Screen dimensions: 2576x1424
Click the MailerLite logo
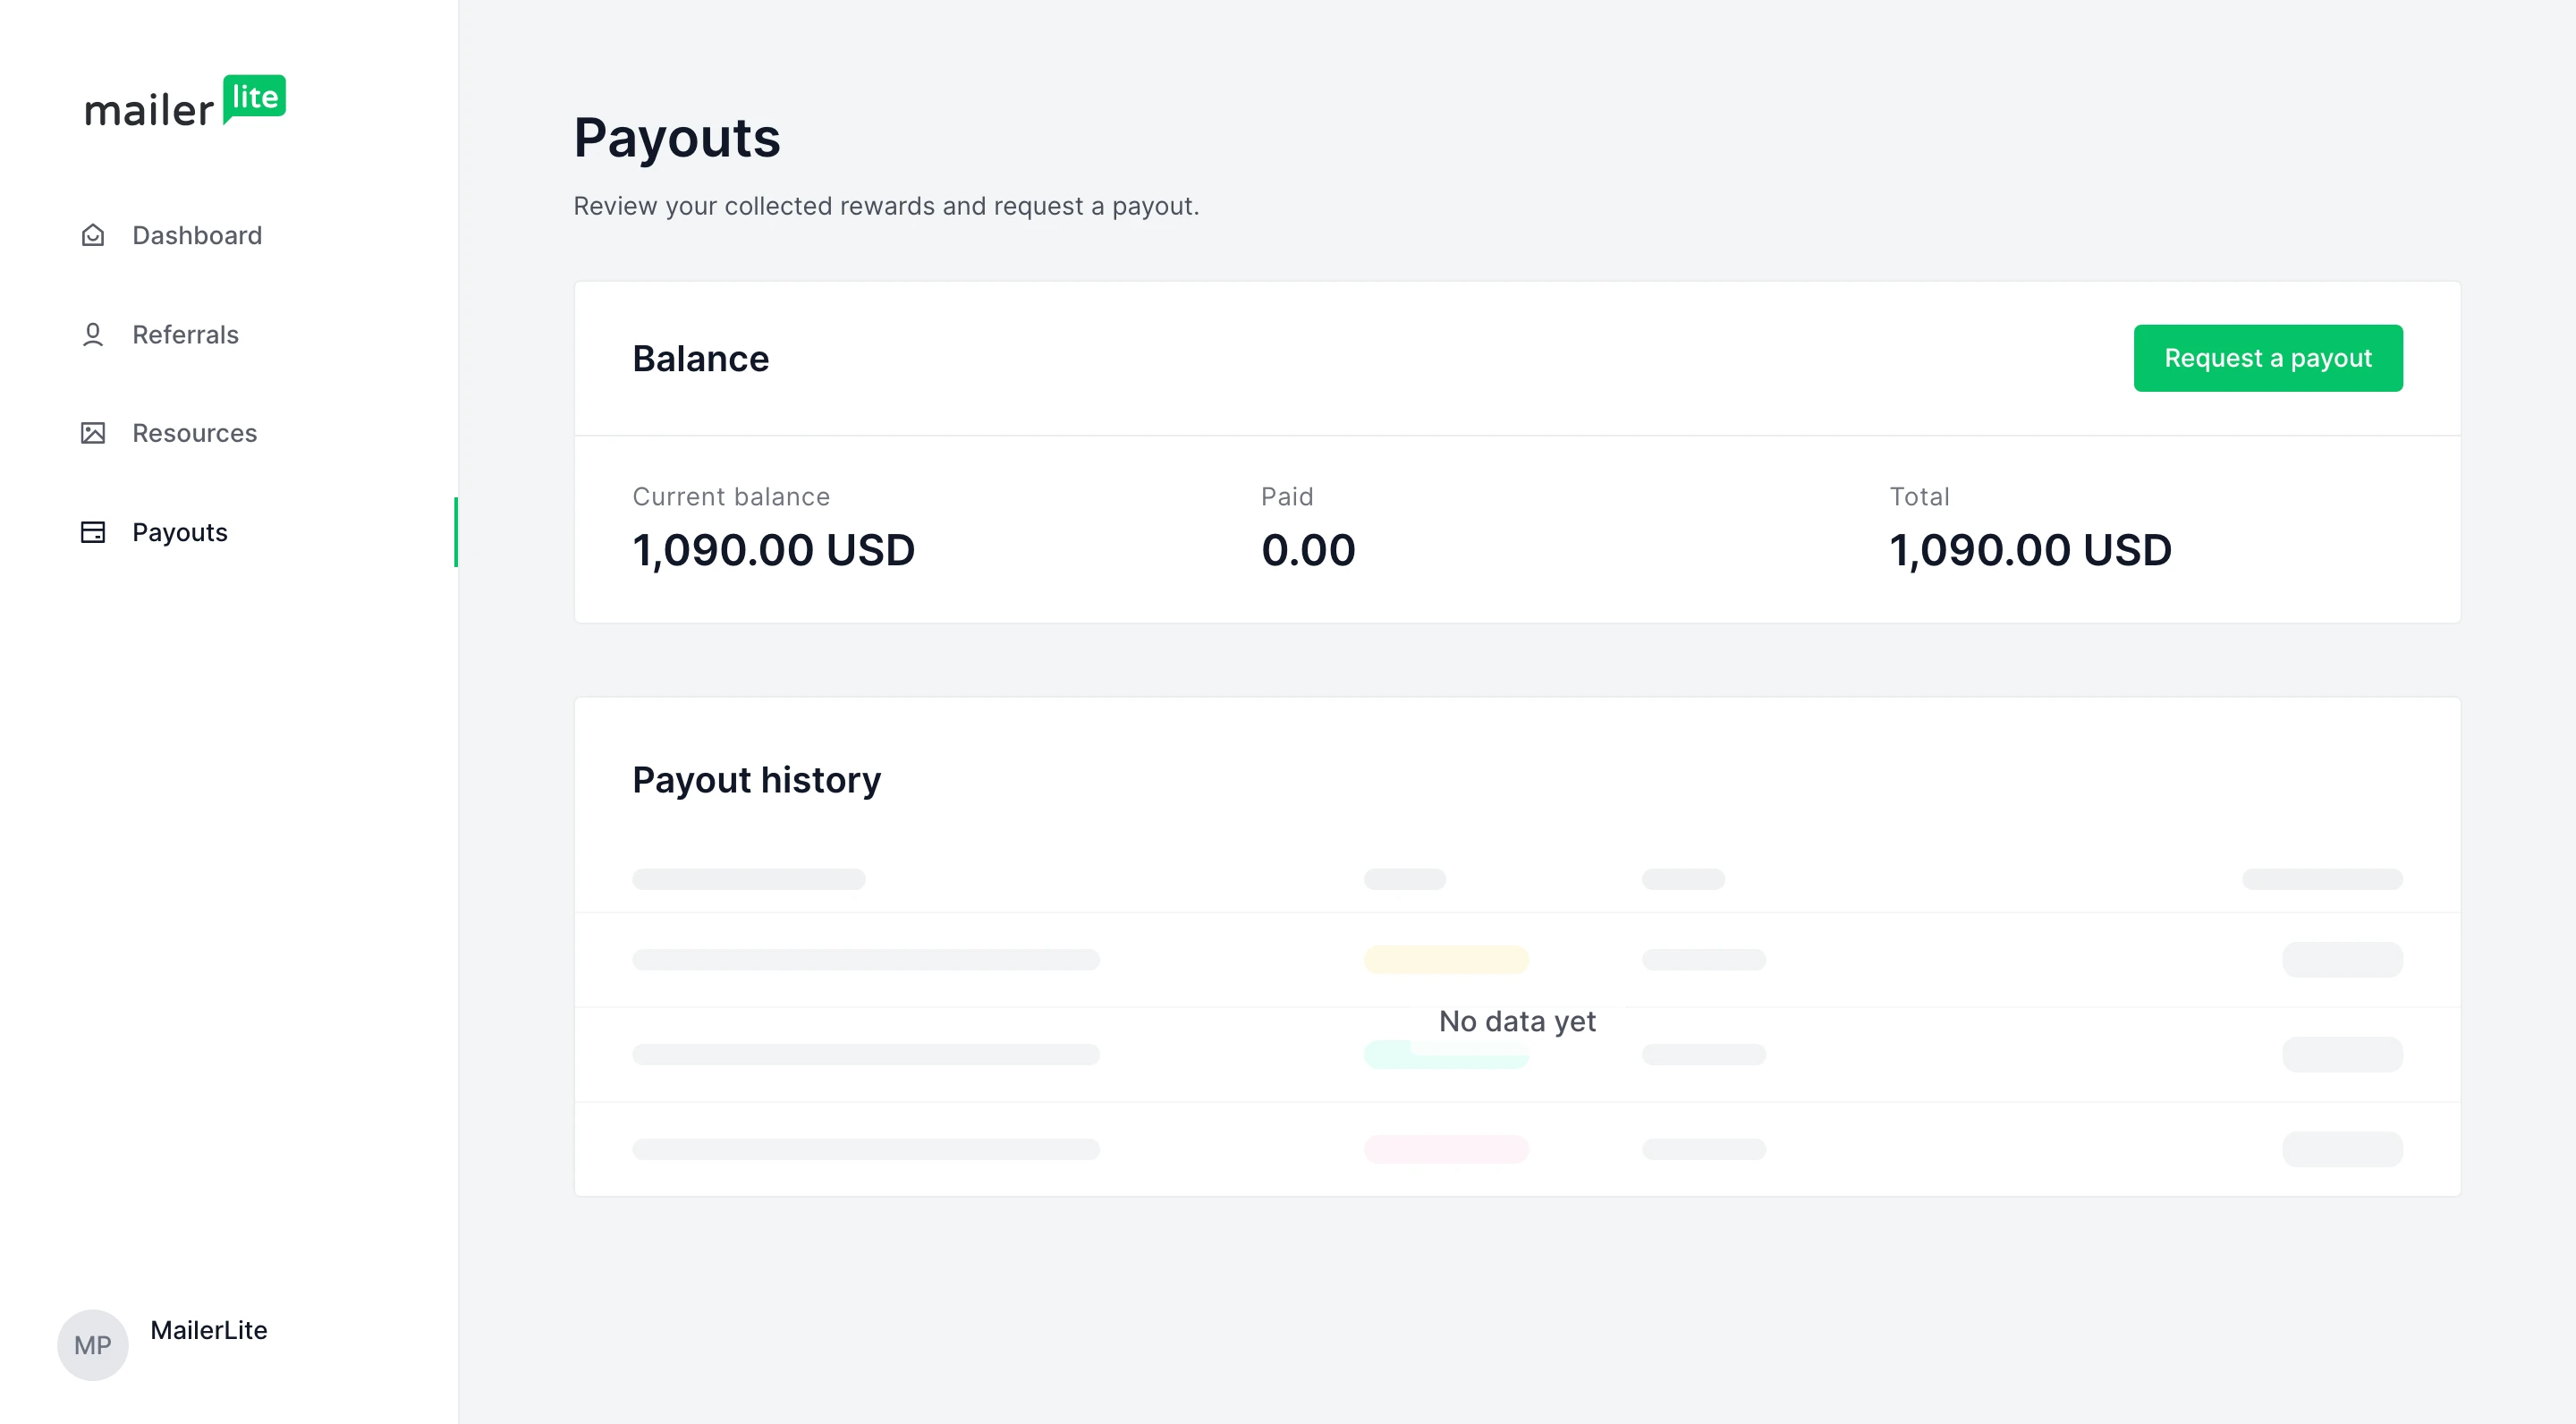pos(185,102)
